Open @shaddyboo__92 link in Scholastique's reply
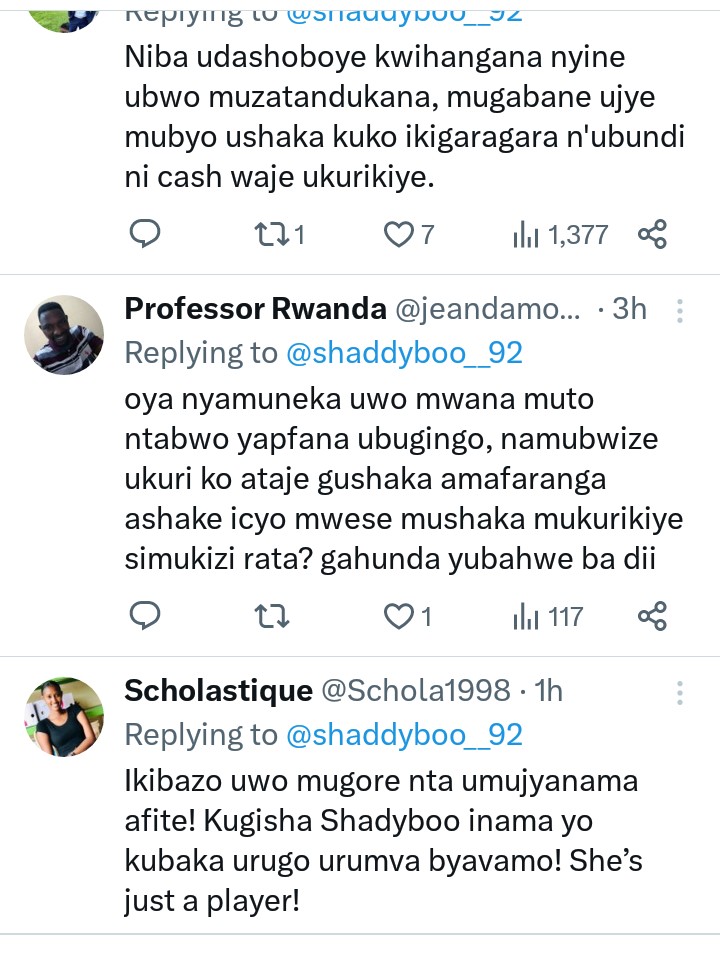The height and width of the screenshot is (953, 720). 404,734
